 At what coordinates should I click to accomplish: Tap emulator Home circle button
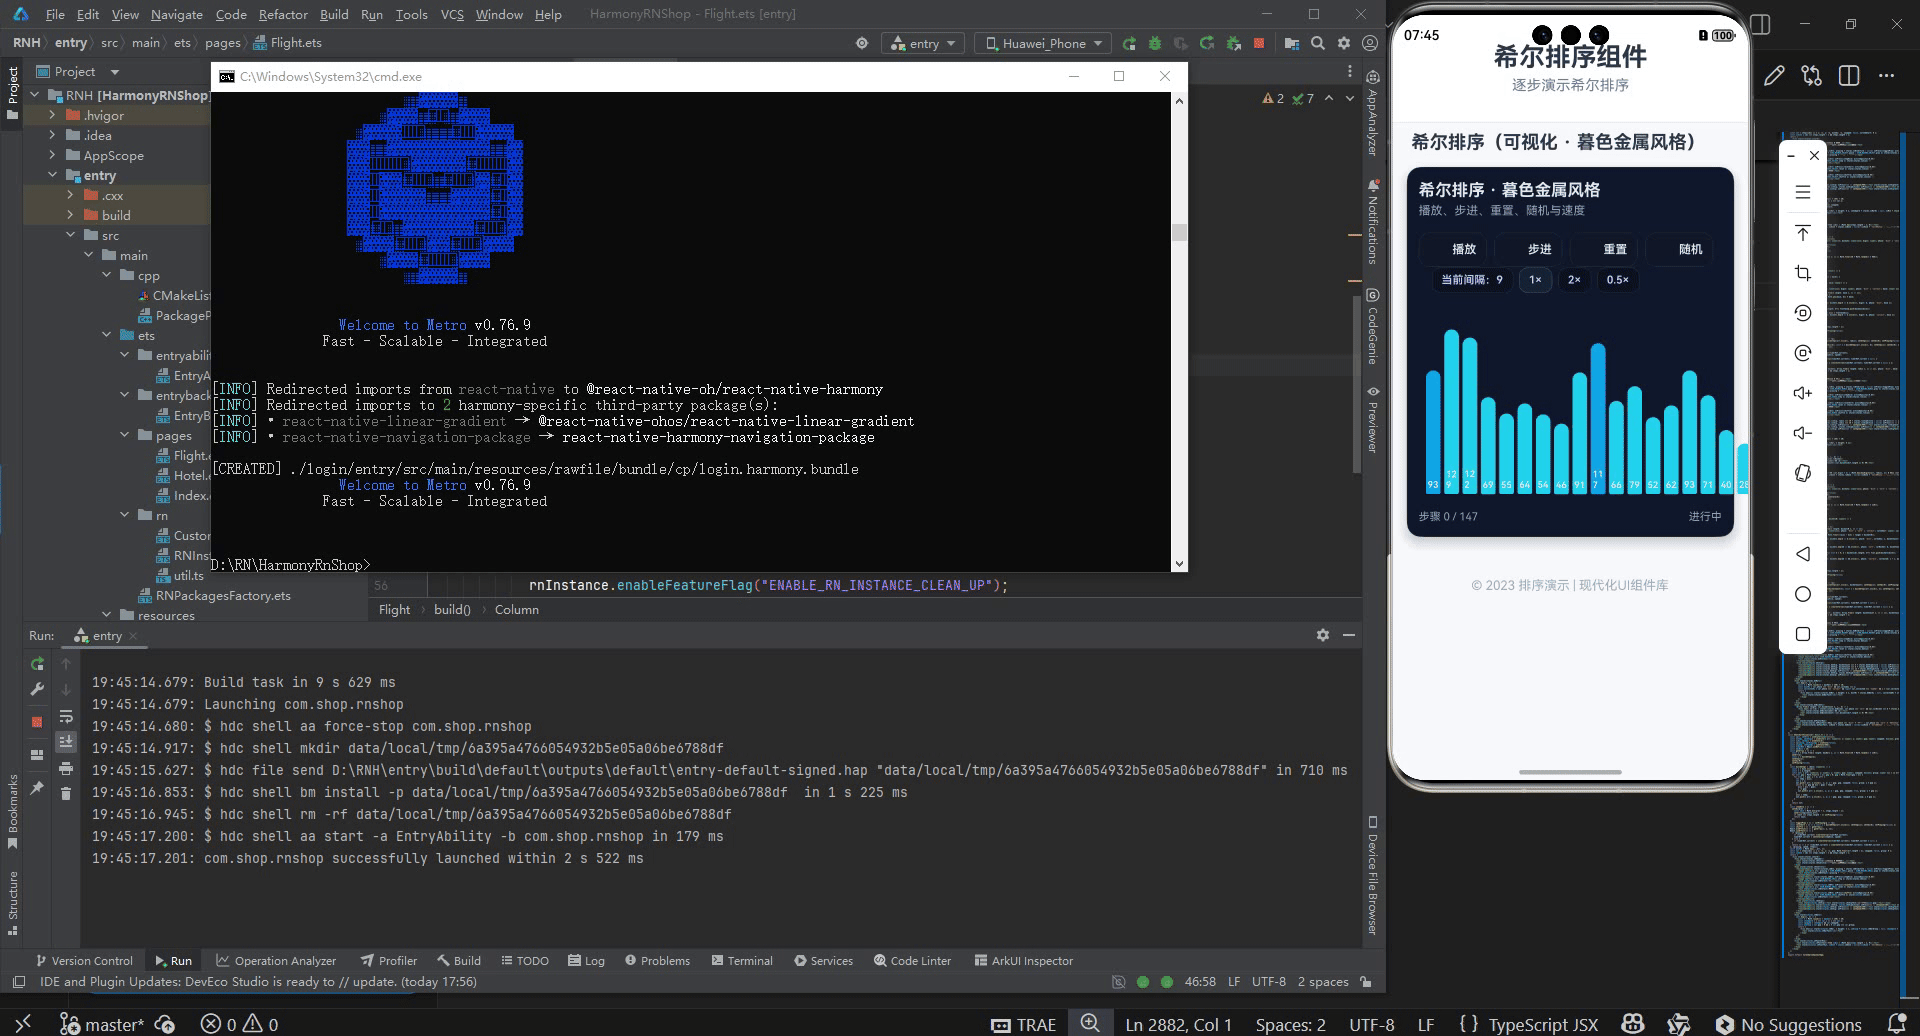point(1803,594)
